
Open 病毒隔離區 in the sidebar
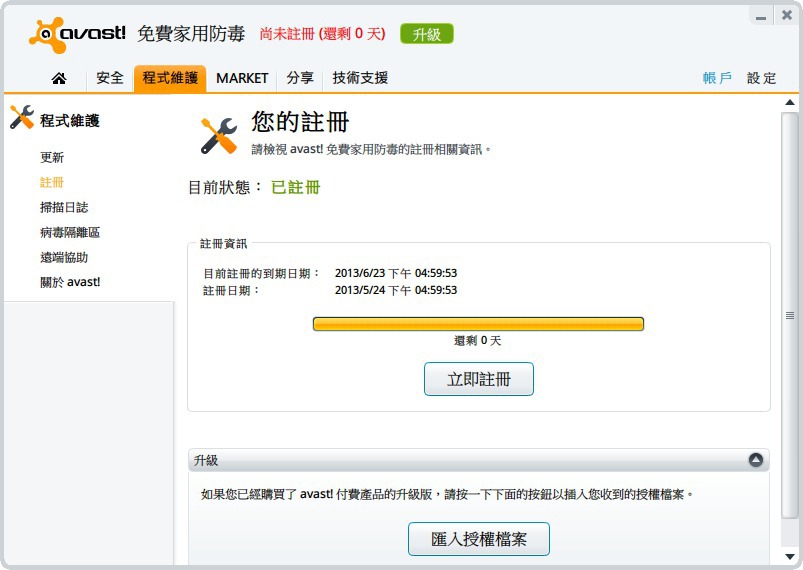[x=70, y=233]
